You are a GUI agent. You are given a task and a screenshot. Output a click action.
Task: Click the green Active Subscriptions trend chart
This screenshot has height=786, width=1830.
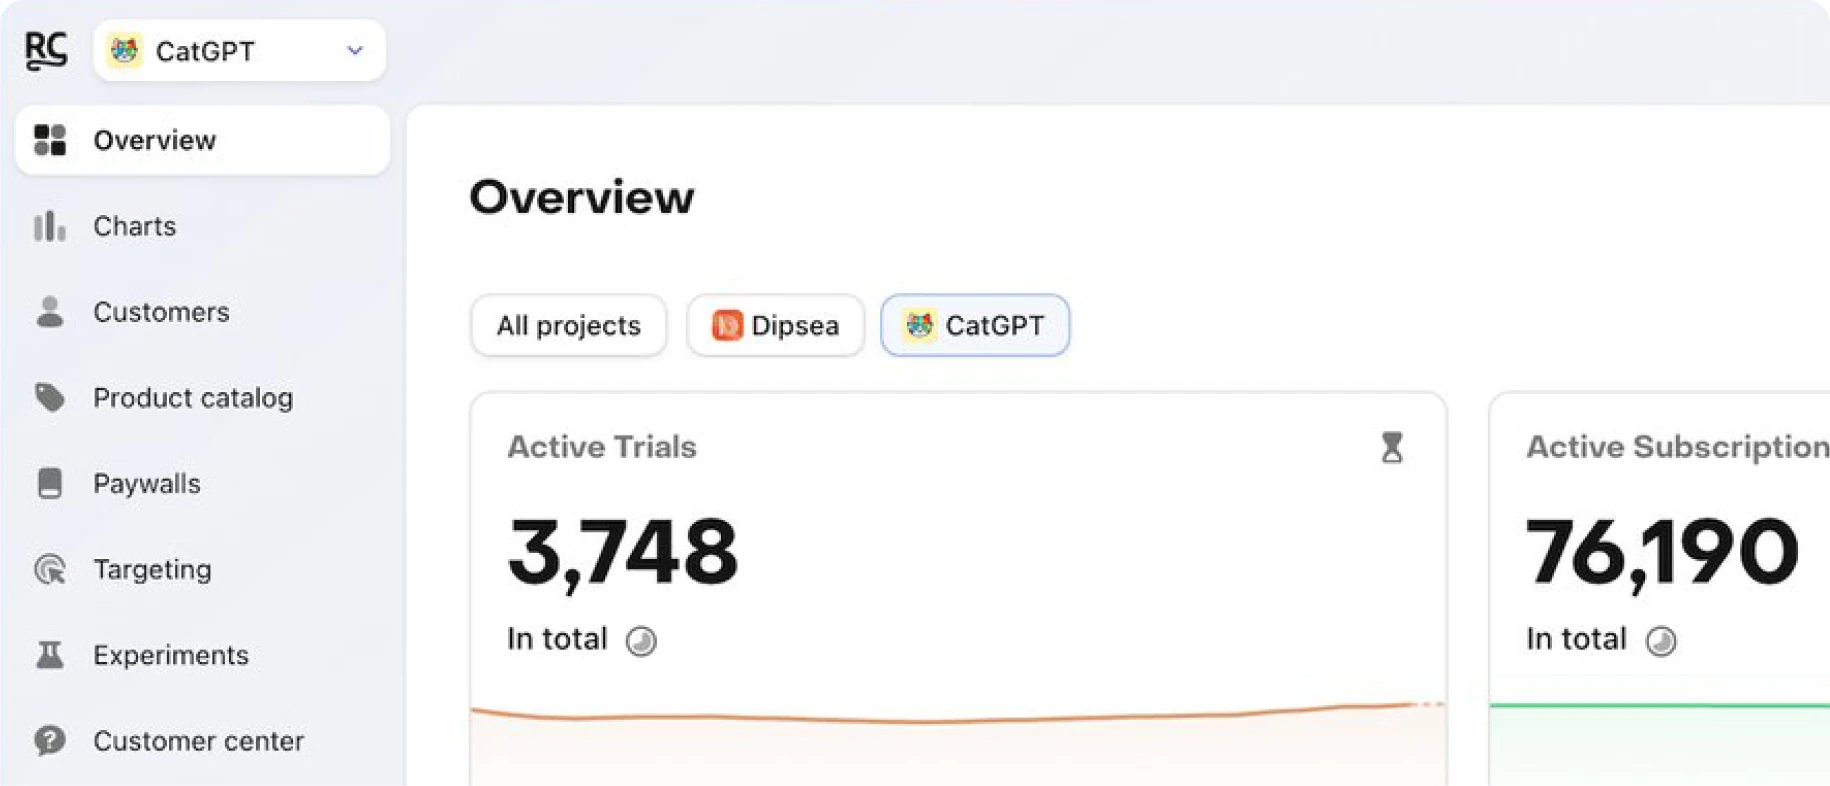coord(1660,743)
